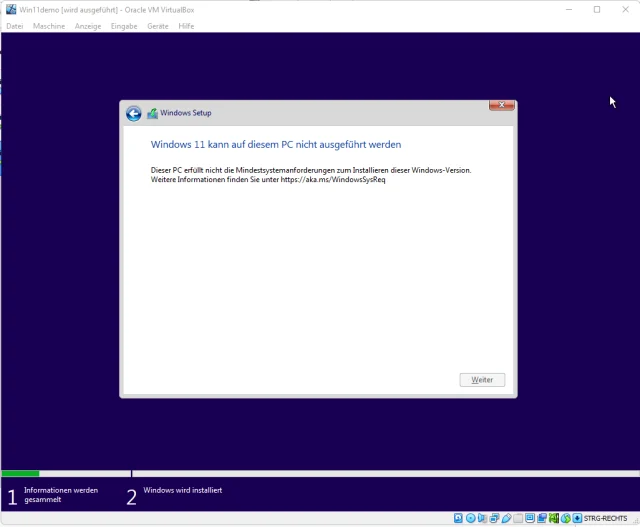Click the audio status icon
Image resolution: width=640 pixels, height=527 pixels.
[482, 518]
